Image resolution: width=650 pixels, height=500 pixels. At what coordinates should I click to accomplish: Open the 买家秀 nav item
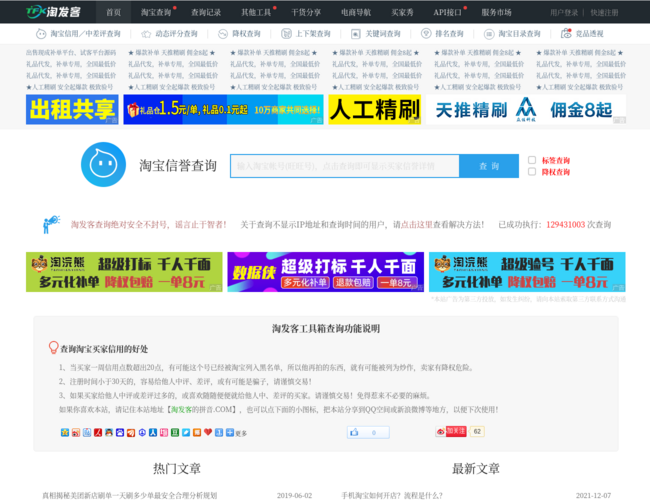tap(402, 12)
